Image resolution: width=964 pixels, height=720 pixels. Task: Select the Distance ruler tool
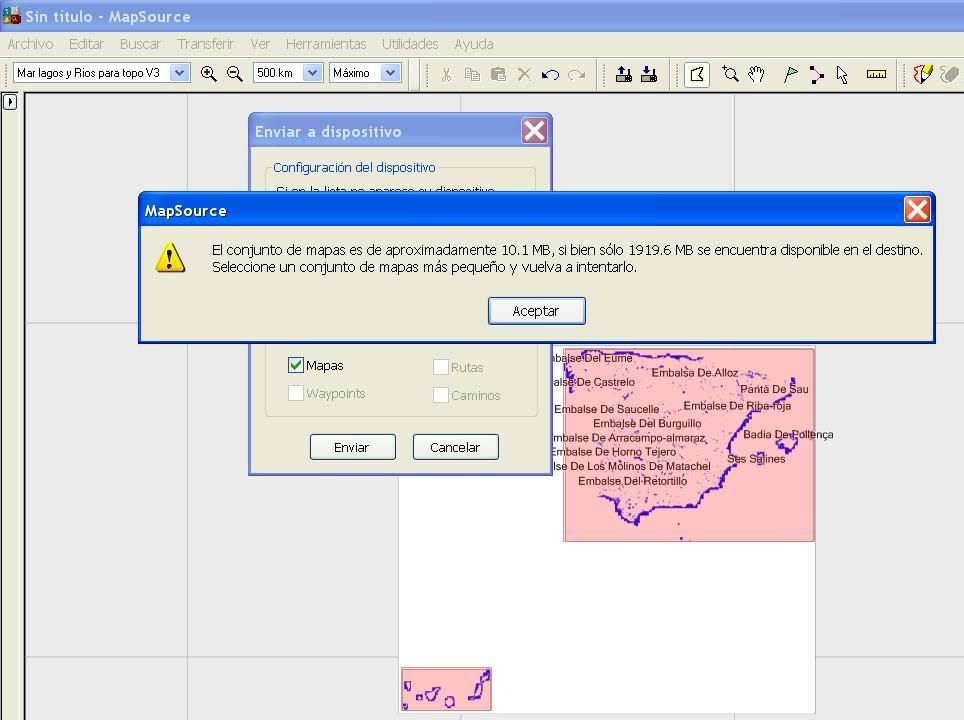(876, 74)
